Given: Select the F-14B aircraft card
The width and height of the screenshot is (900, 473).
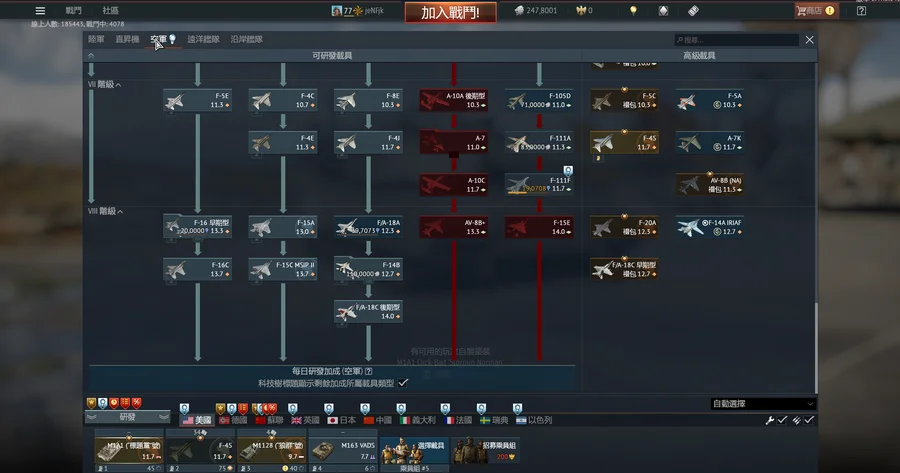Looking at the screenshot, I should click(x=368, y=269).
